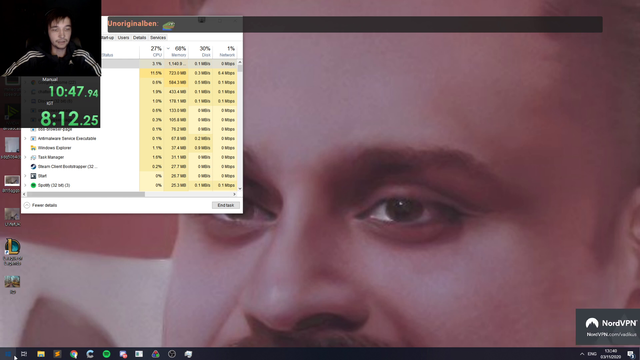
Task: Sort processes by CPU column
Action: pyautogui.click(x=152, y=51)
